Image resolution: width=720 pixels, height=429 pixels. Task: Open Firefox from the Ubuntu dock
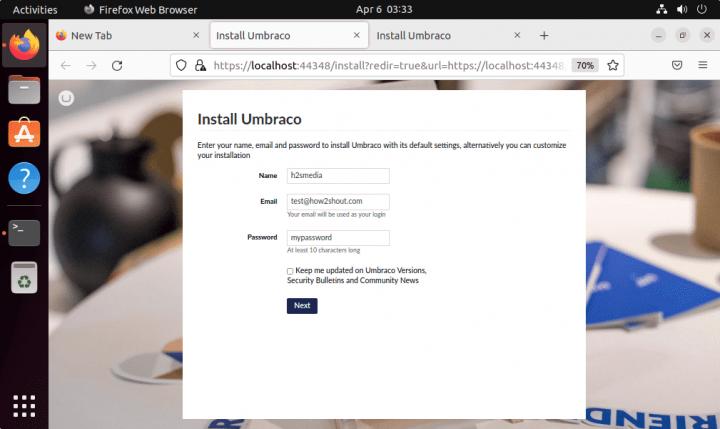pos(24,45)
